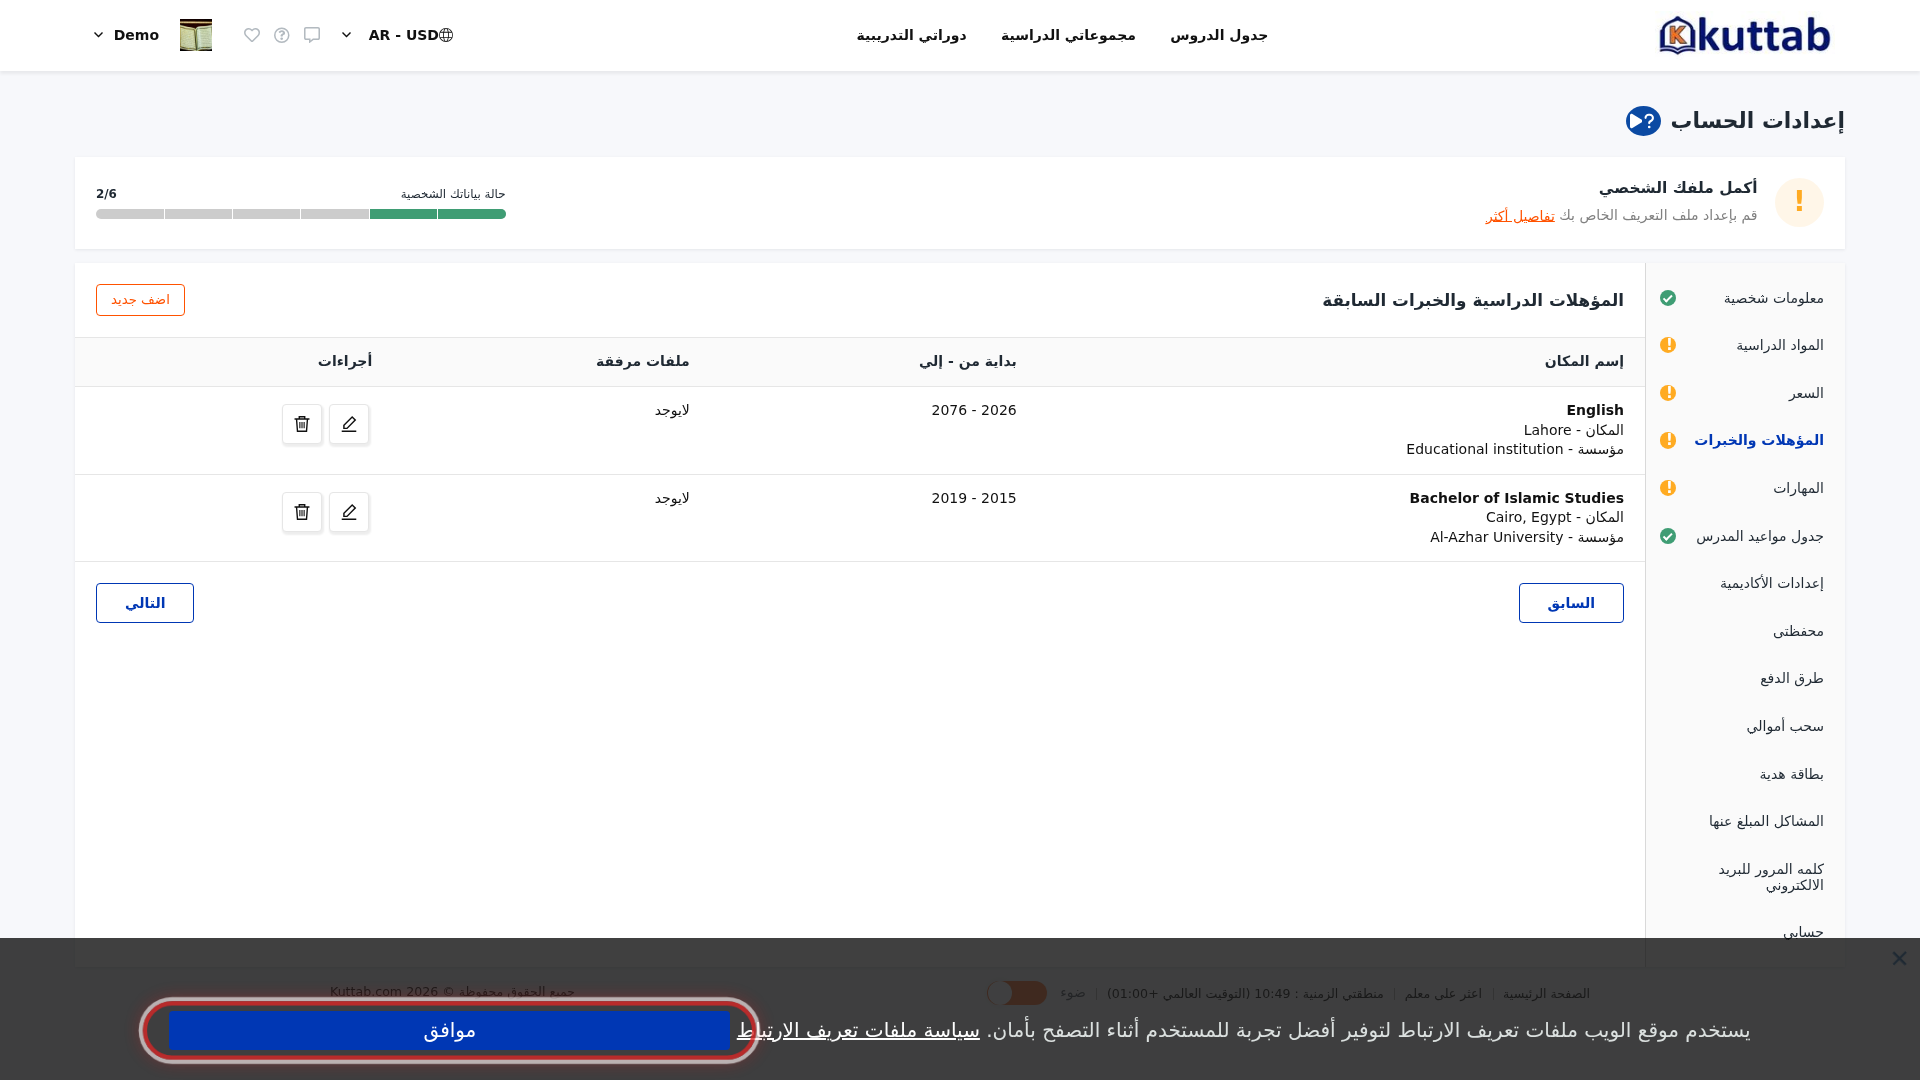Open جدول الدروس in the top navigation
1920x1080 pixels.
click(x=1219, y=35)
